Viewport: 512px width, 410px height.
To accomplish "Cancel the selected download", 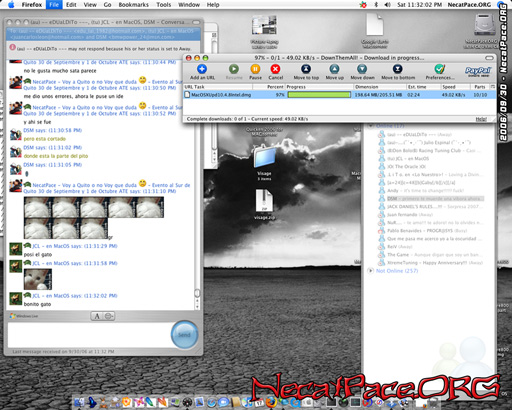I will 275,69.
